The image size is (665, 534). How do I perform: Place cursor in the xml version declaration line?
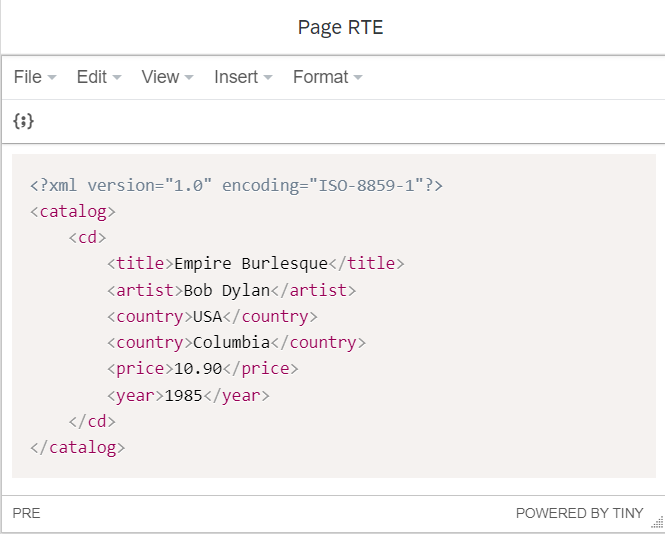pos(236,185)
